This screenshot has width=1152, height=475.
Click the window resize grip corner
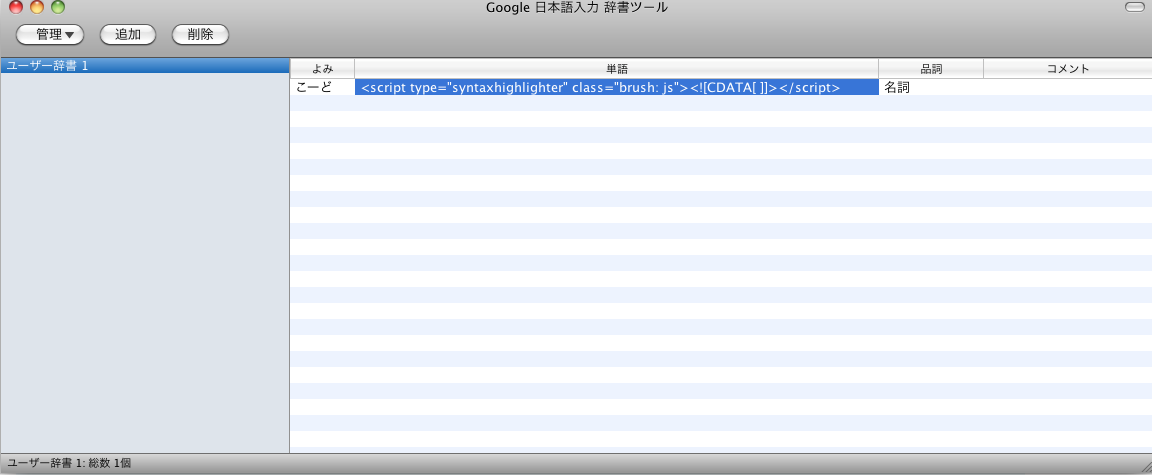[1145, 468]
